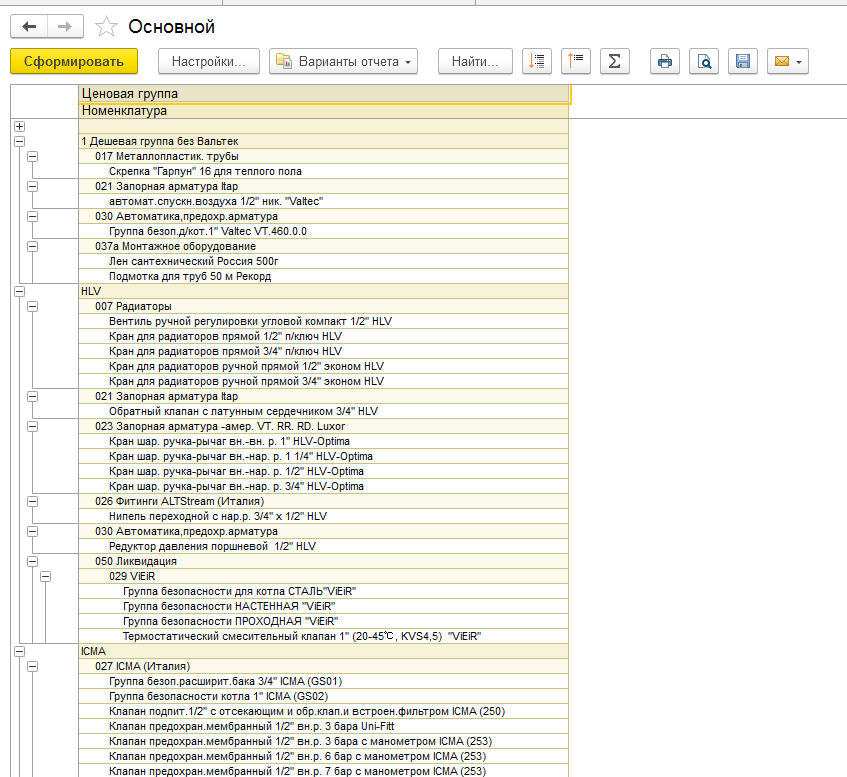Select row Подмотка для труб 50 м Рекорд
Image resolution: width=847 pixels, height=777 pixels.
coord(324,276)
